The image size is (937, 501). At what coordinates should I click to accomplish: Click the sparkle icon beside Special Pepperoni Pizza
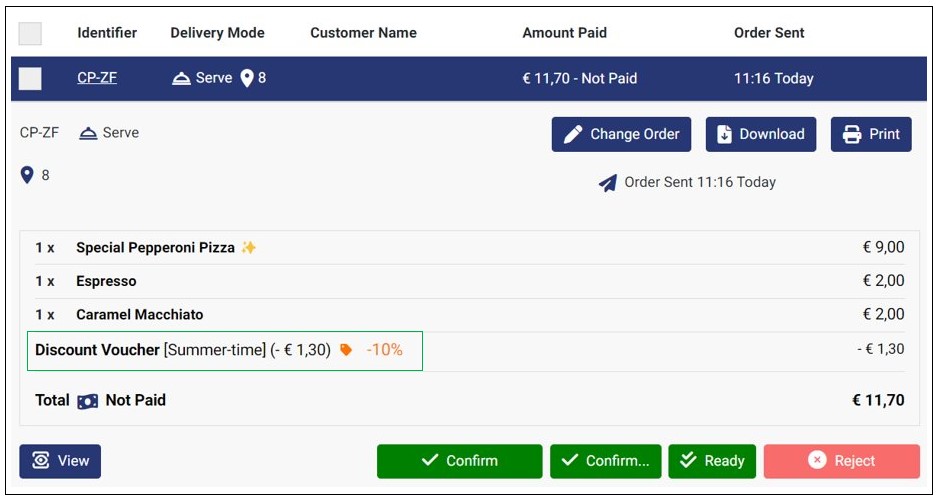(x=249, y=248)
